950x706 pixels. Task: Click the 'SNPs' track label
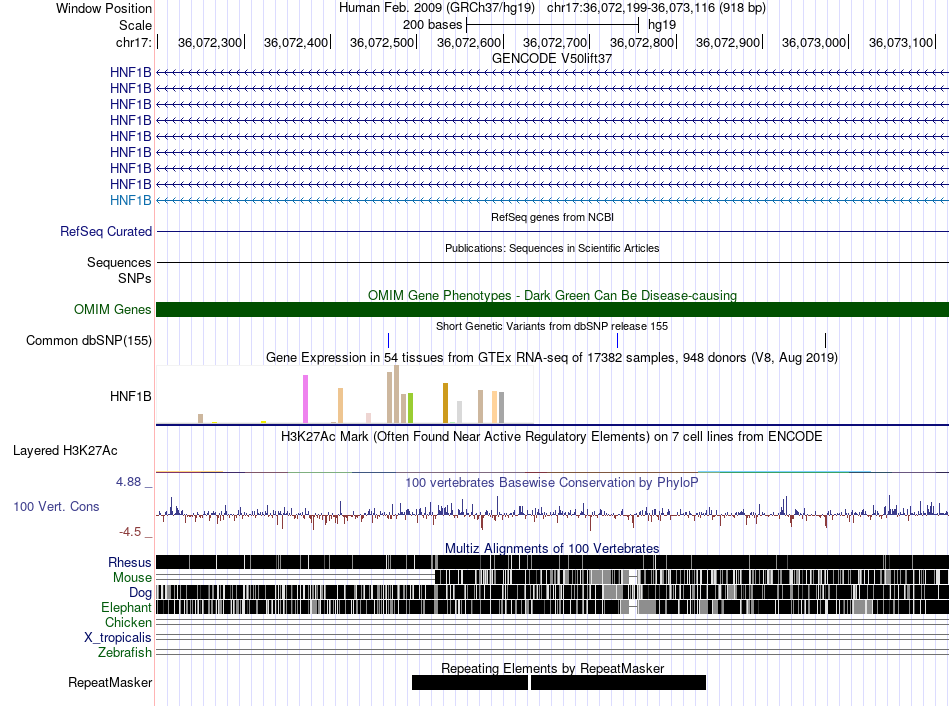point(135,278)
